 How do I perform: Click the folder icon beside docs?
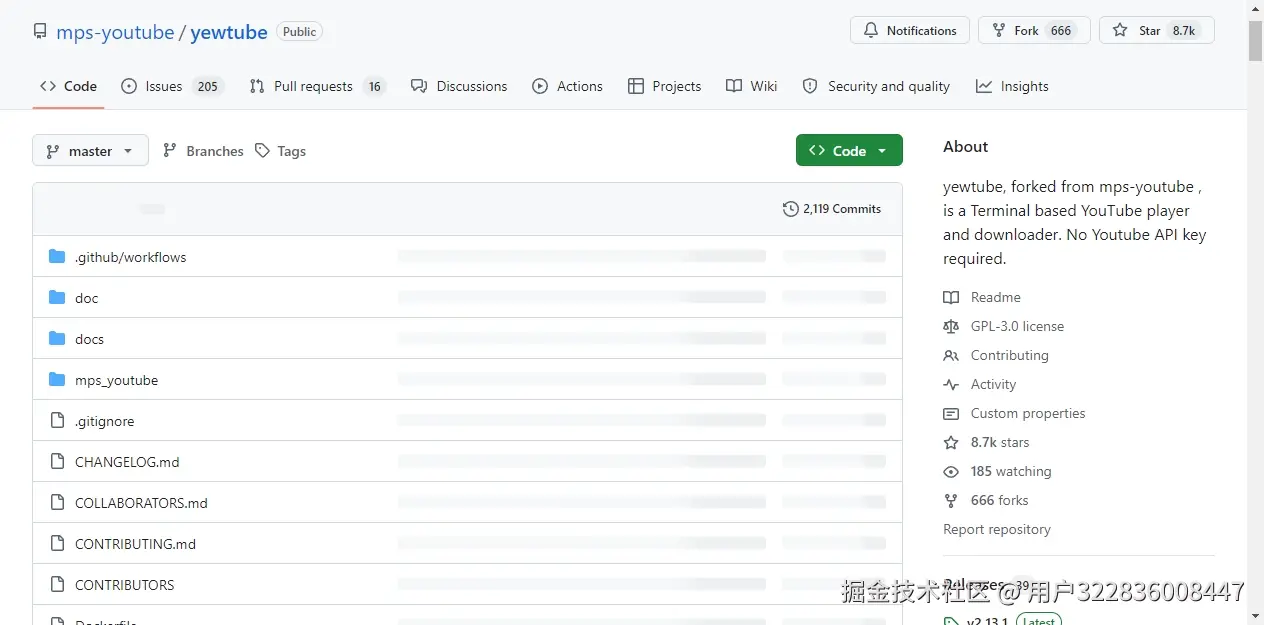(x=57, y=339)
